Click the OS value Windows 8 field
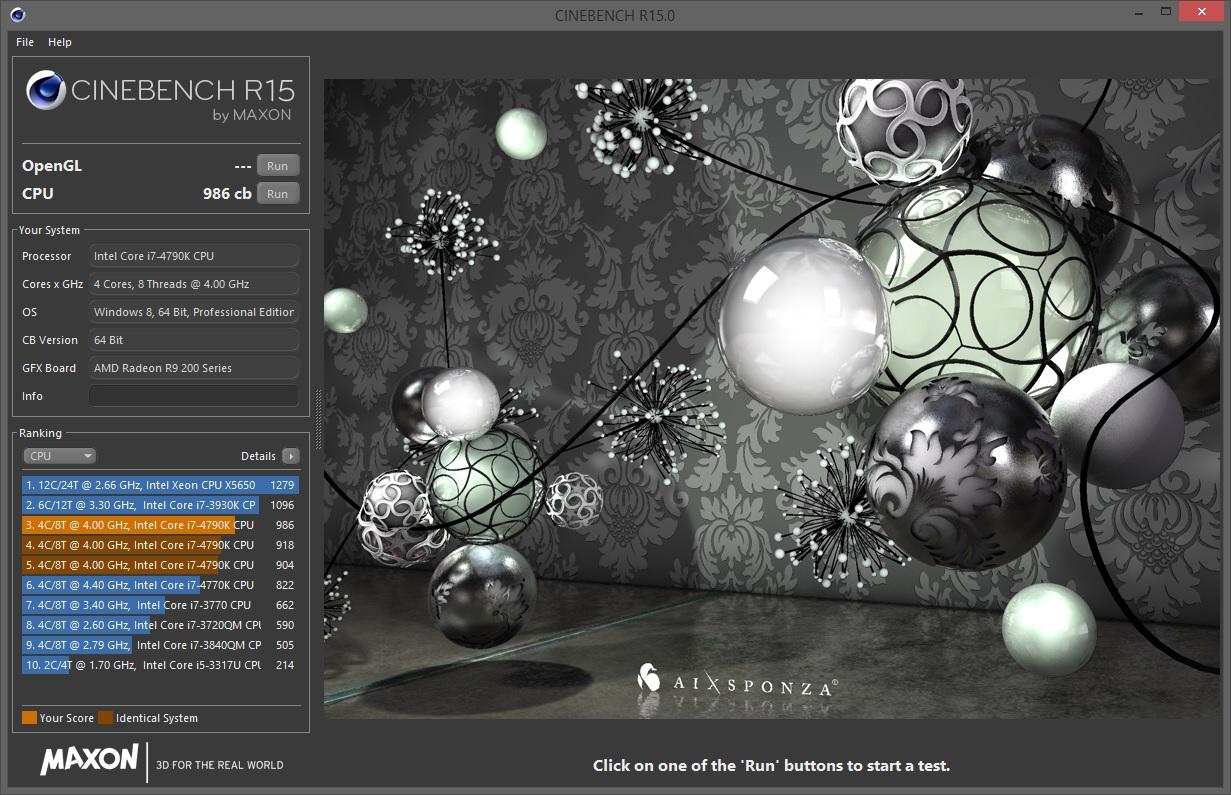This screenshot has height=795, width=1231. (194, 312)
